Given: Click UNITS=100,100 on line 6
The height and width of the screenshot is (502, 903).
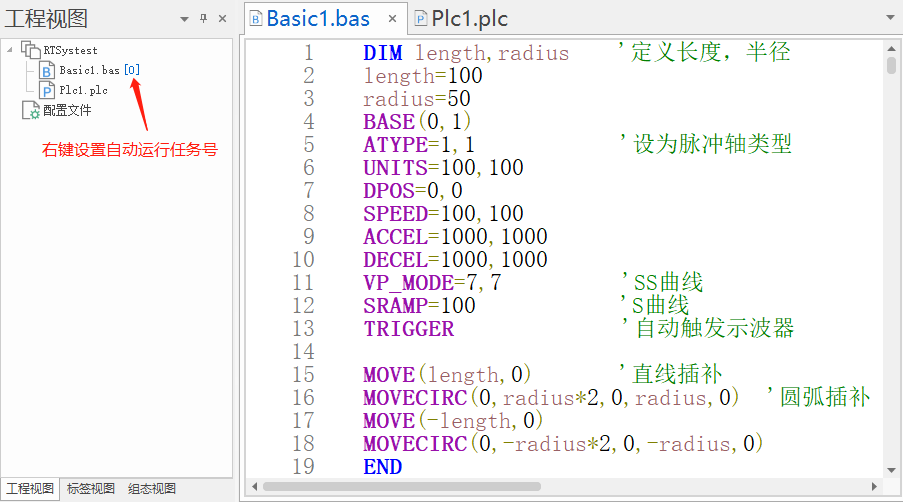Looking at the screenshot, I should [443, 168].
